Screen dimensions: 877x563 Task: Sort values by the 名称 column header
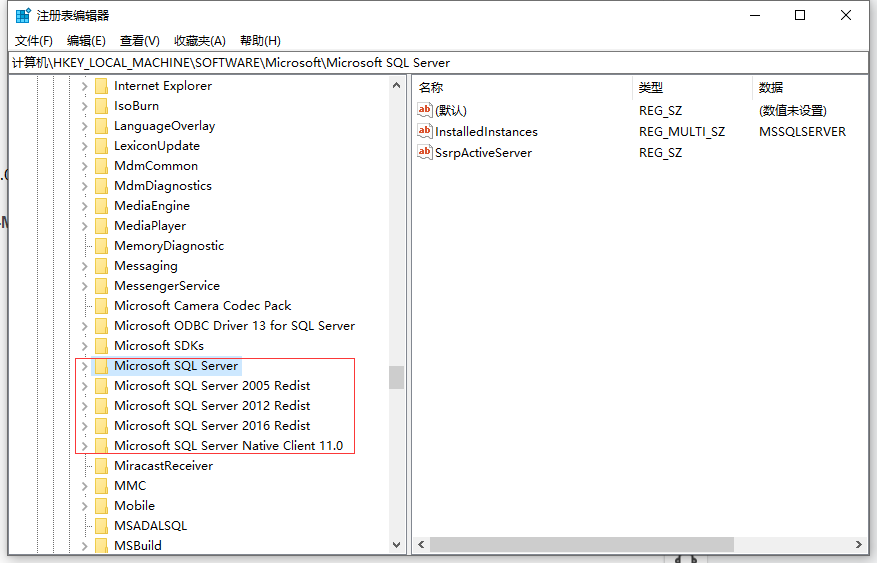coord(523,87)
